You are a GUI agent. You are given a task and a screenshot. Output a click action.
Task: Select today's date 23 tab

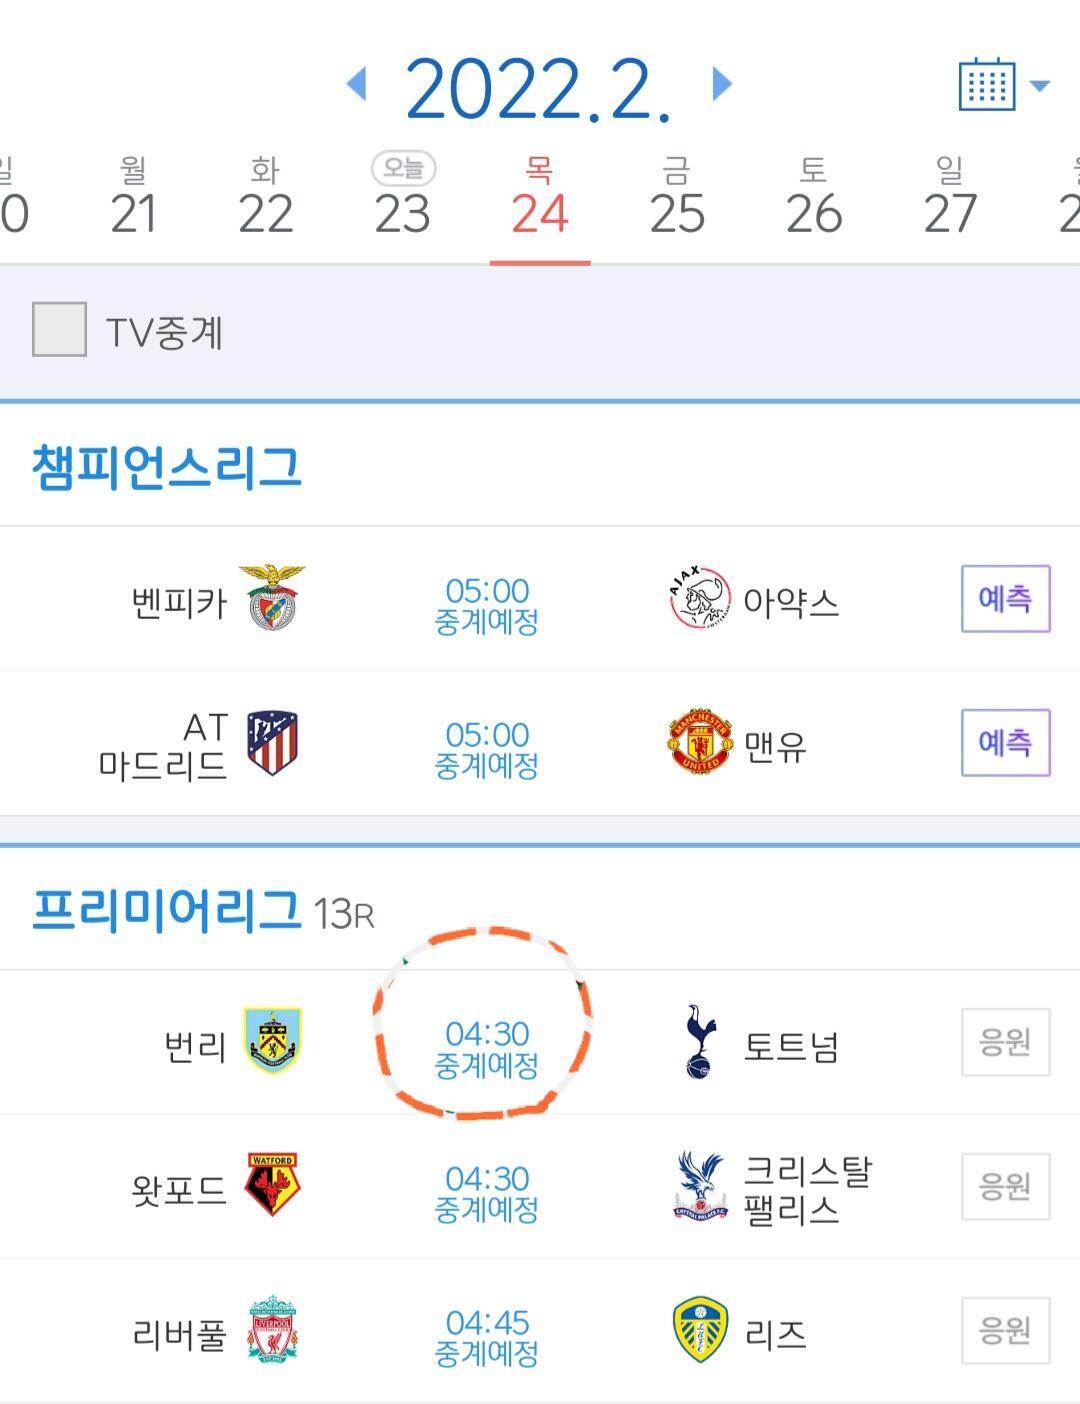click(403, 198)
